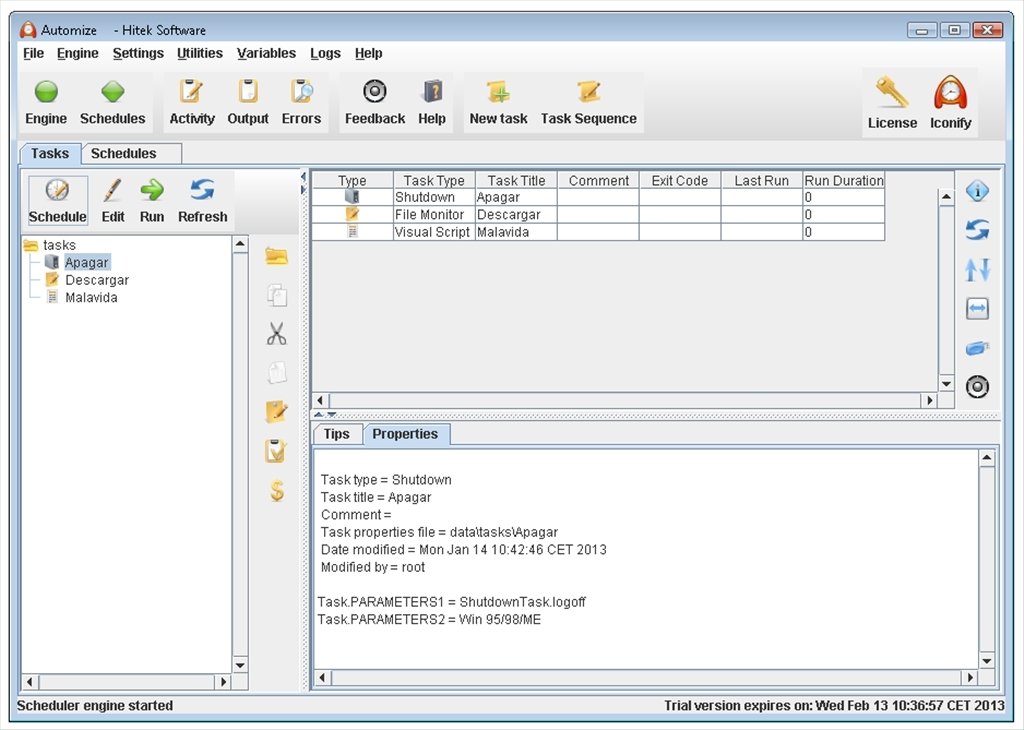Click the black circular target icon on right
This screenshot has height=730, width=1024.
[x=977, y=387]
